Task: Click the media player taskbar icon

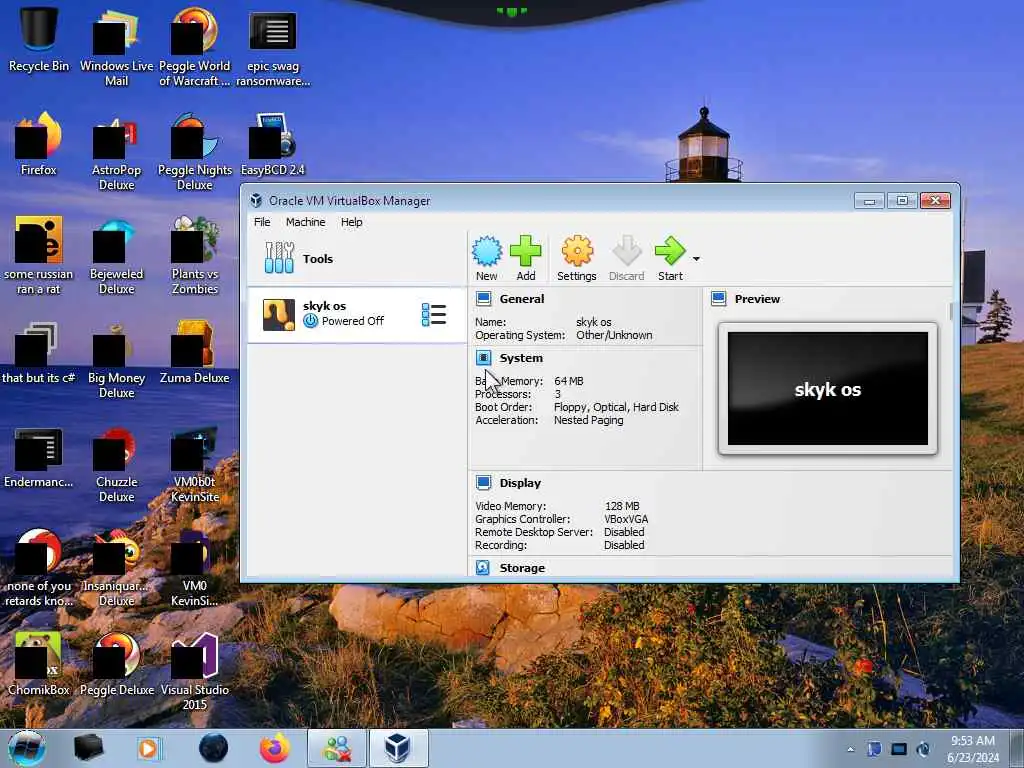Action: click(x=149, y=748)
